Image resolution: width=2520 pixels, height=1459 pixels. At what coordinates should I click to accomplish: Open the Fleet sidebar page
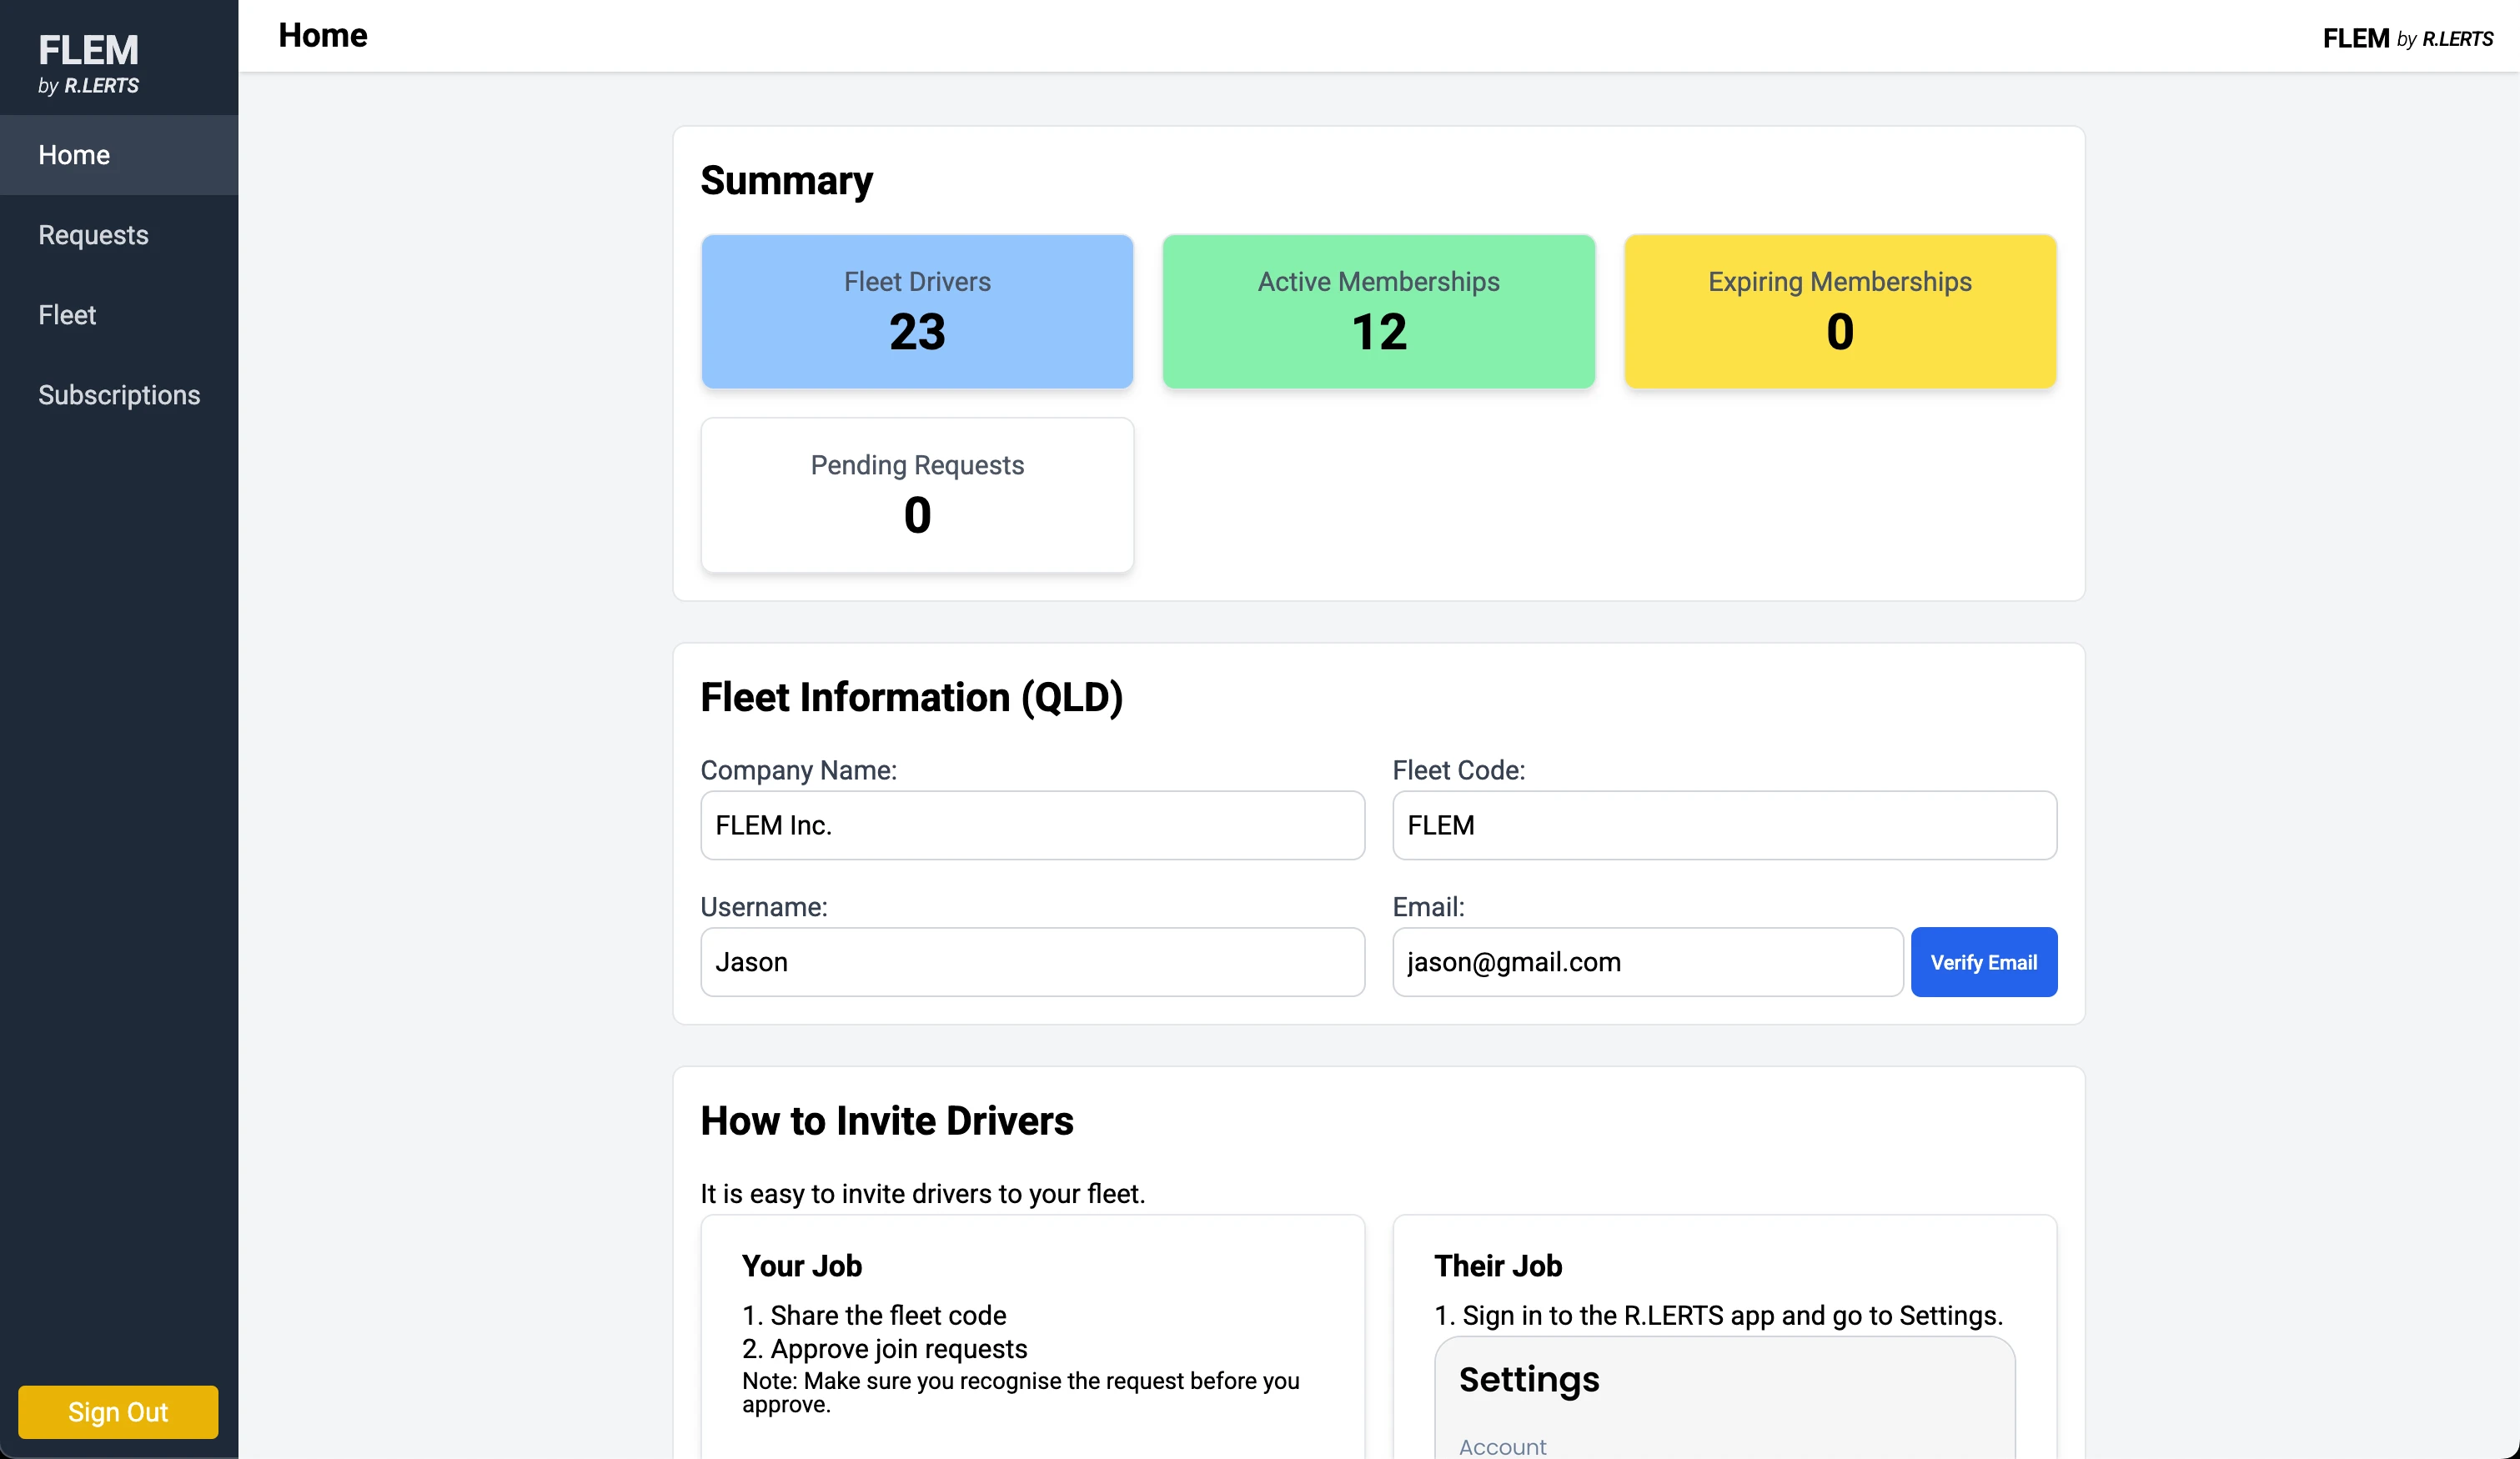(x=119, y=315)
